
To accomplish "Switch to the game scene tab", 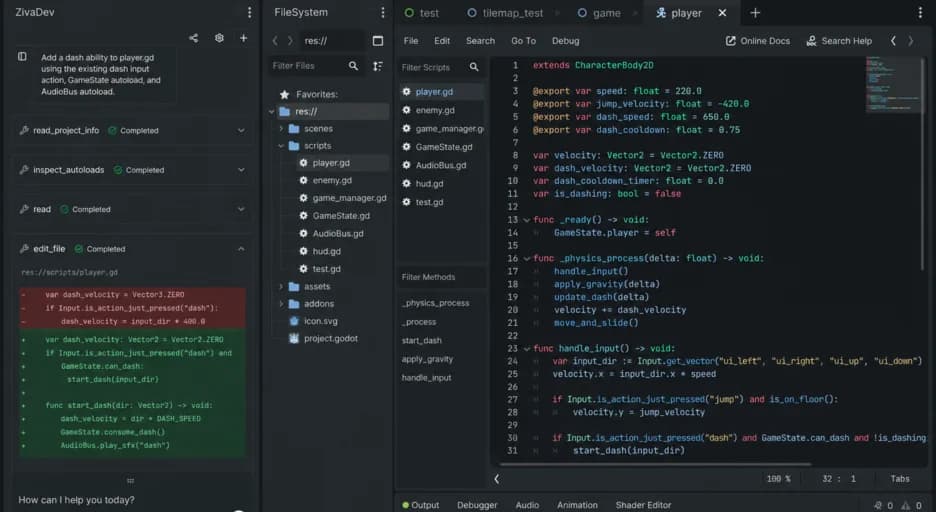I will click(x=599, y=13).
